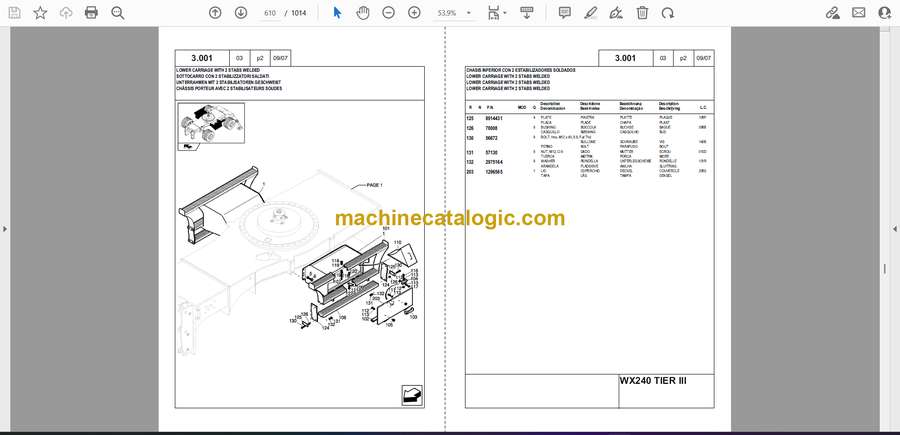The image size is (900, 435).
Task: Email the file with the envelope icon
Action: tap(859, 13)
